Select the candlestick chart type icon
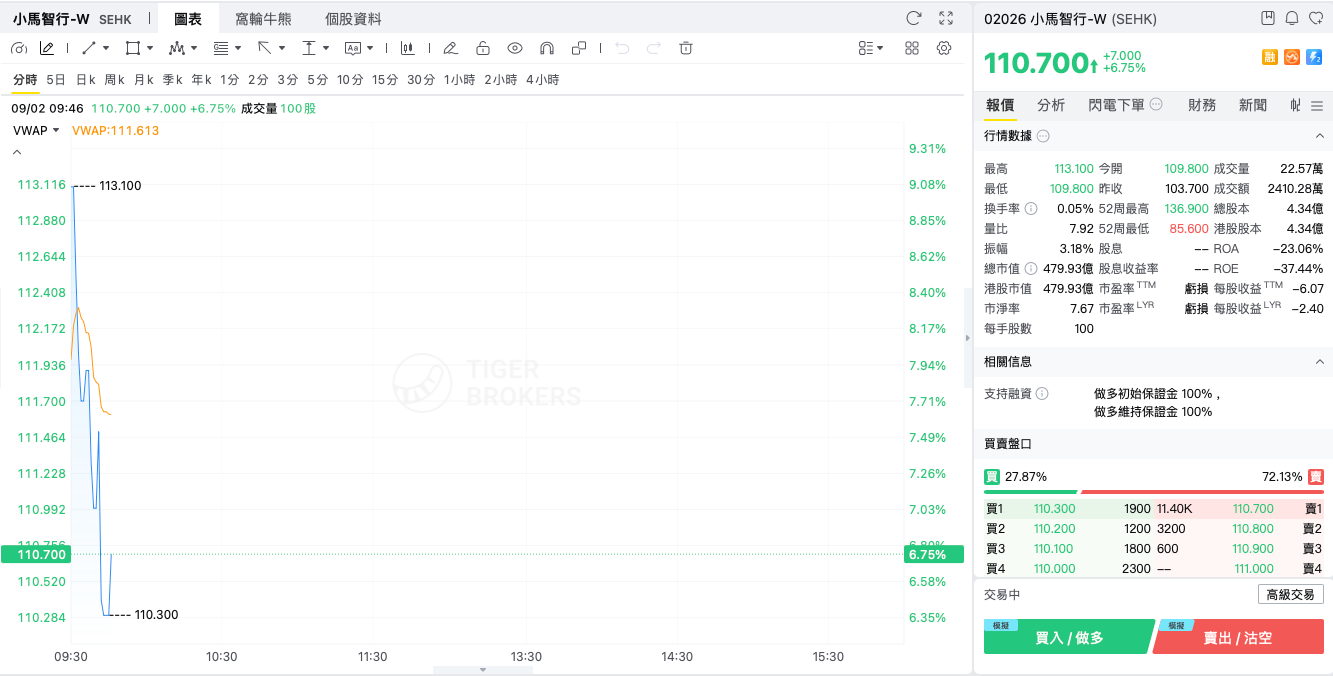Viewport: 1333px width, 676px height. [x=407, y=48]
